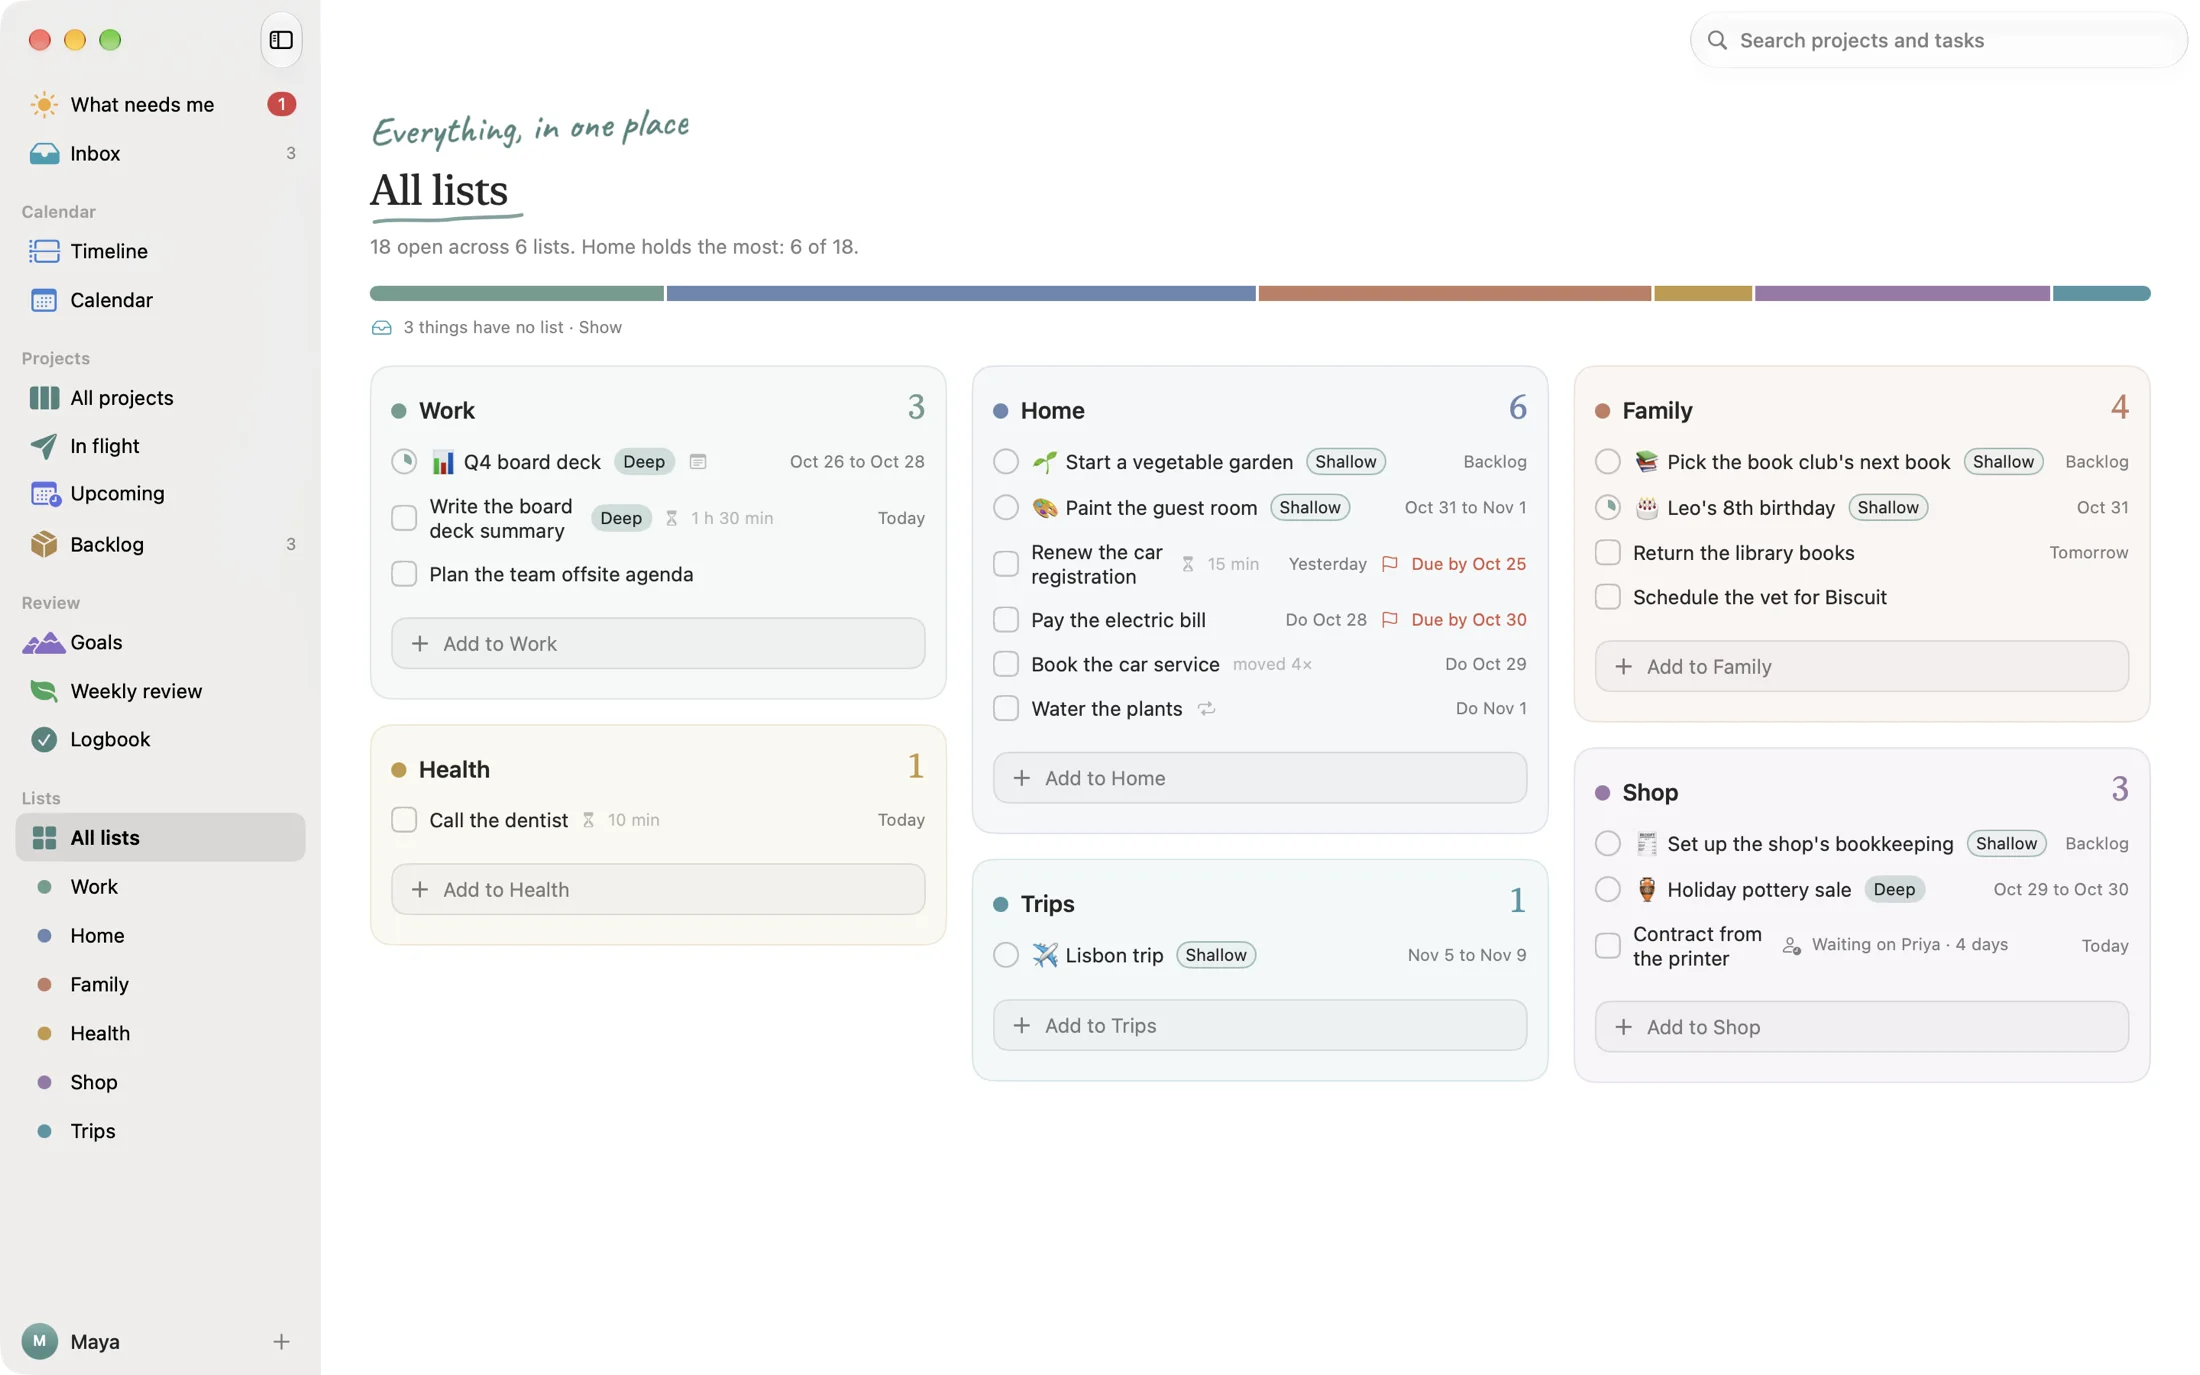Open What needs me sun icon
Screen dimensions: 2200x1375
click(x=44, y=104)
